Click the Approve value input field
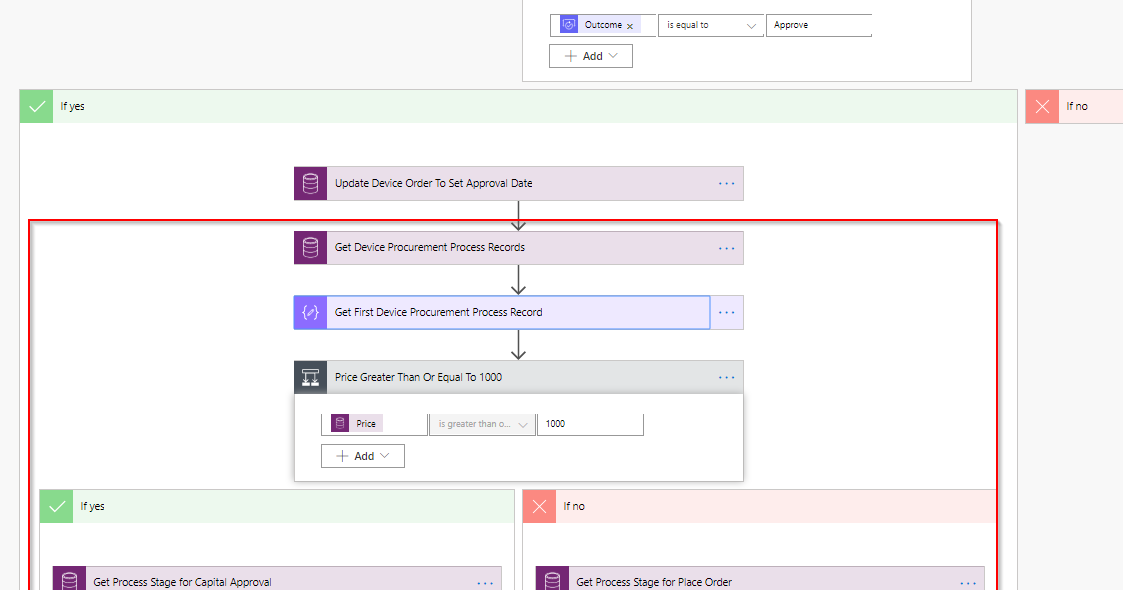Image resolution: width=1123 pixels, height=590 pixels. (x=818, y=24)
